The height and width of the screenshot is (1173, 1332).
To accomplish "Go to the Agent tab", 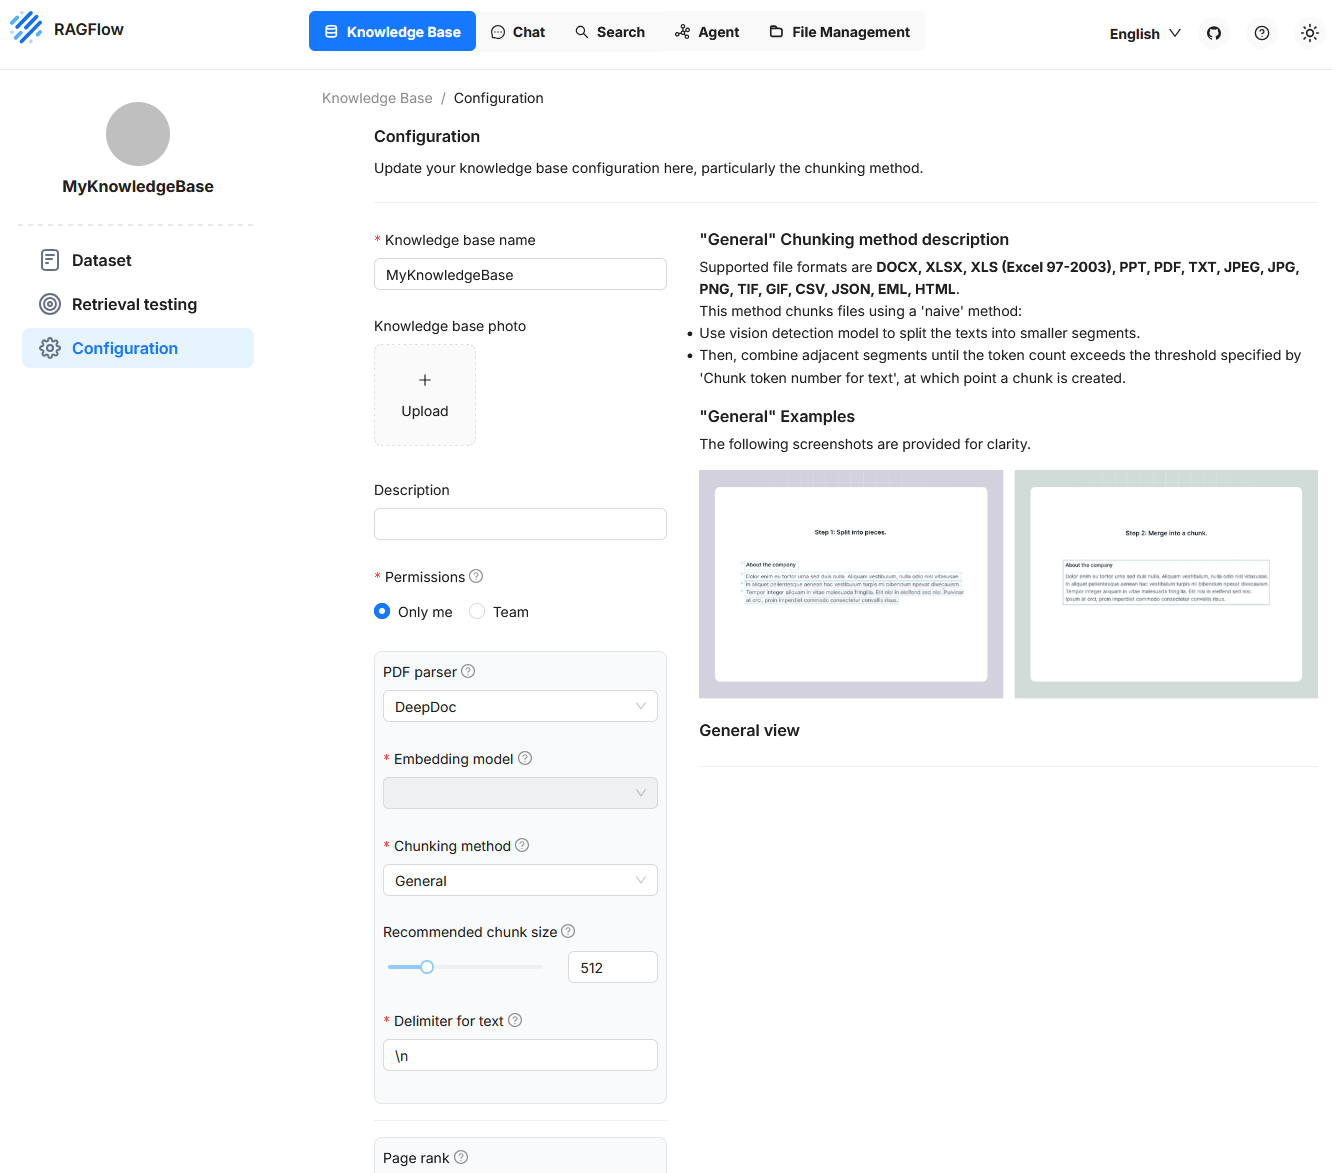I will [x=707, y=32].
